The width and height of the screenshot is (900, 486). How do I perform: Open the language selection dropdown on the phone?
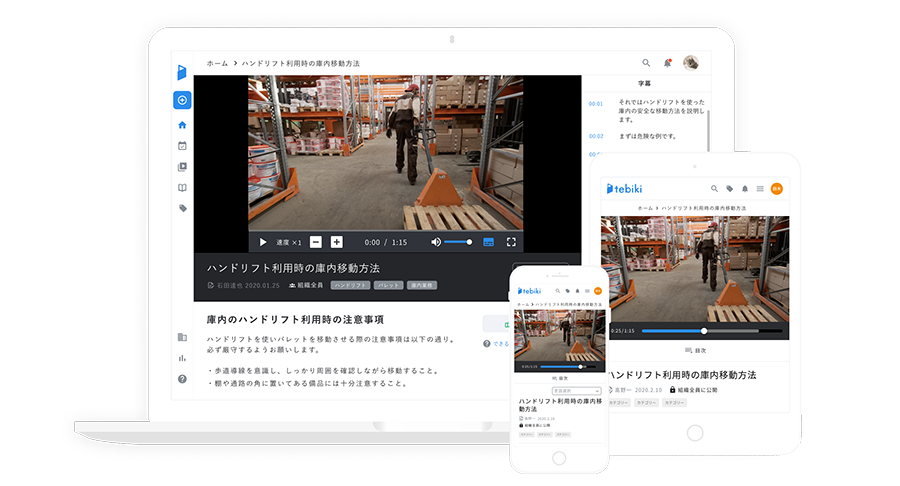pos(576,391)
